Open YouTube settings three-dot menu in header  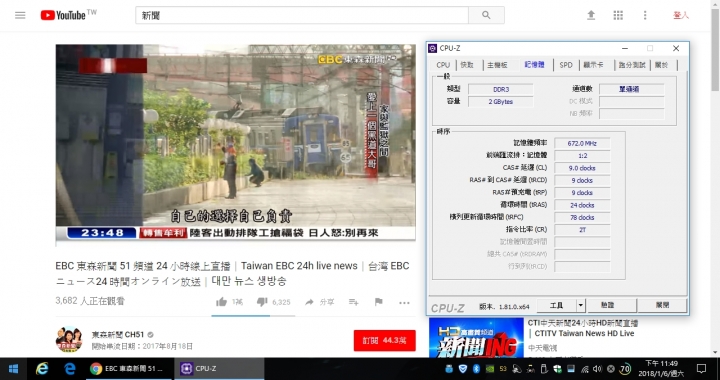(645, 15)
